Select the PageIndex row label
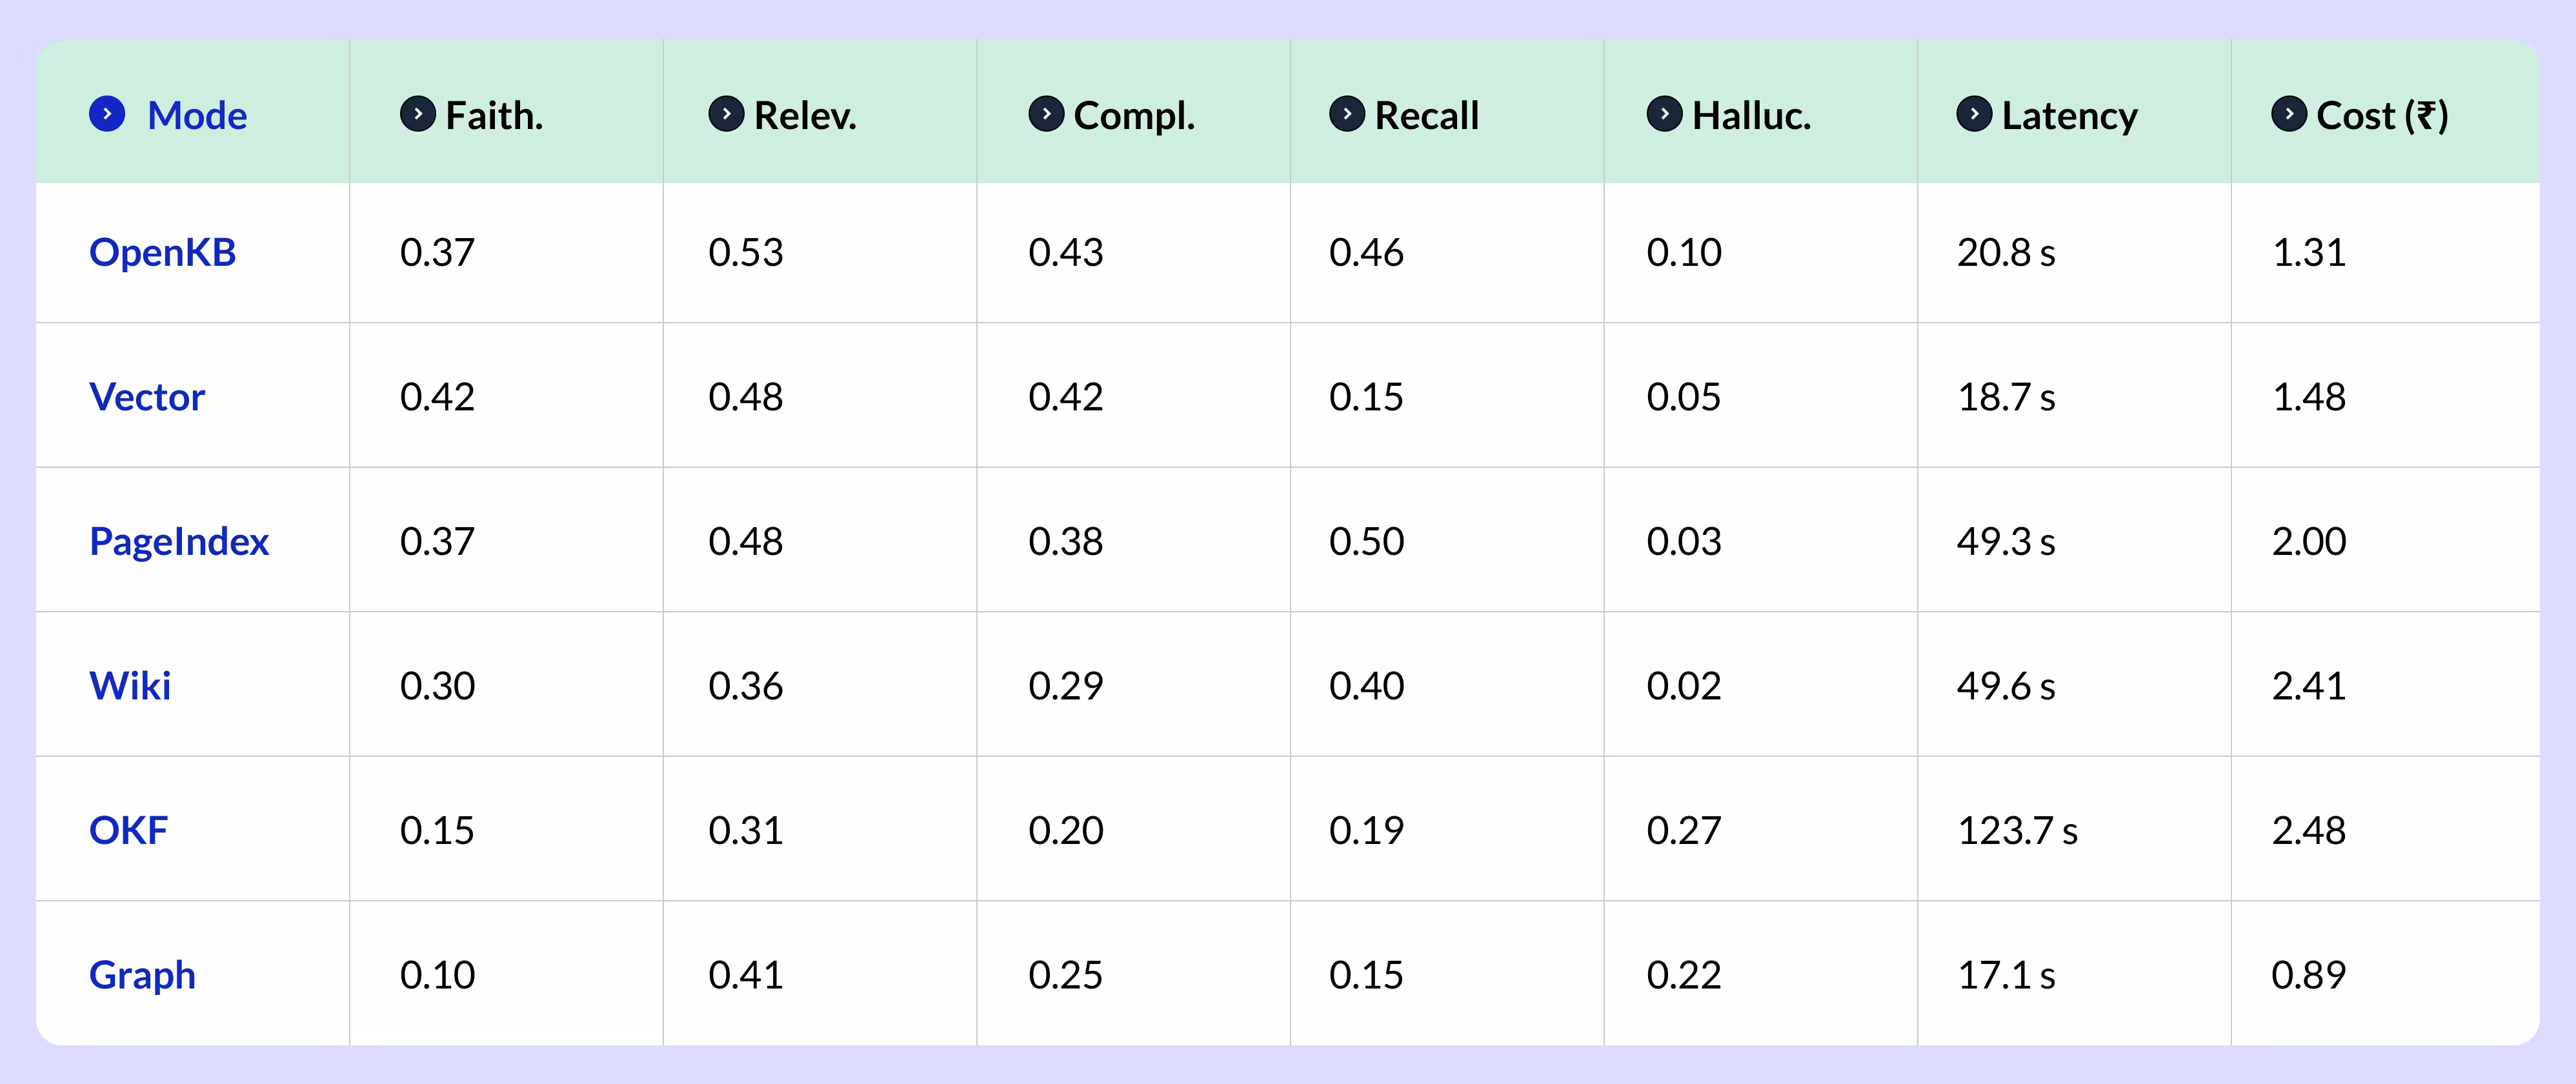The height and width of the screenshot is (1084, 2576). (179, 542)
